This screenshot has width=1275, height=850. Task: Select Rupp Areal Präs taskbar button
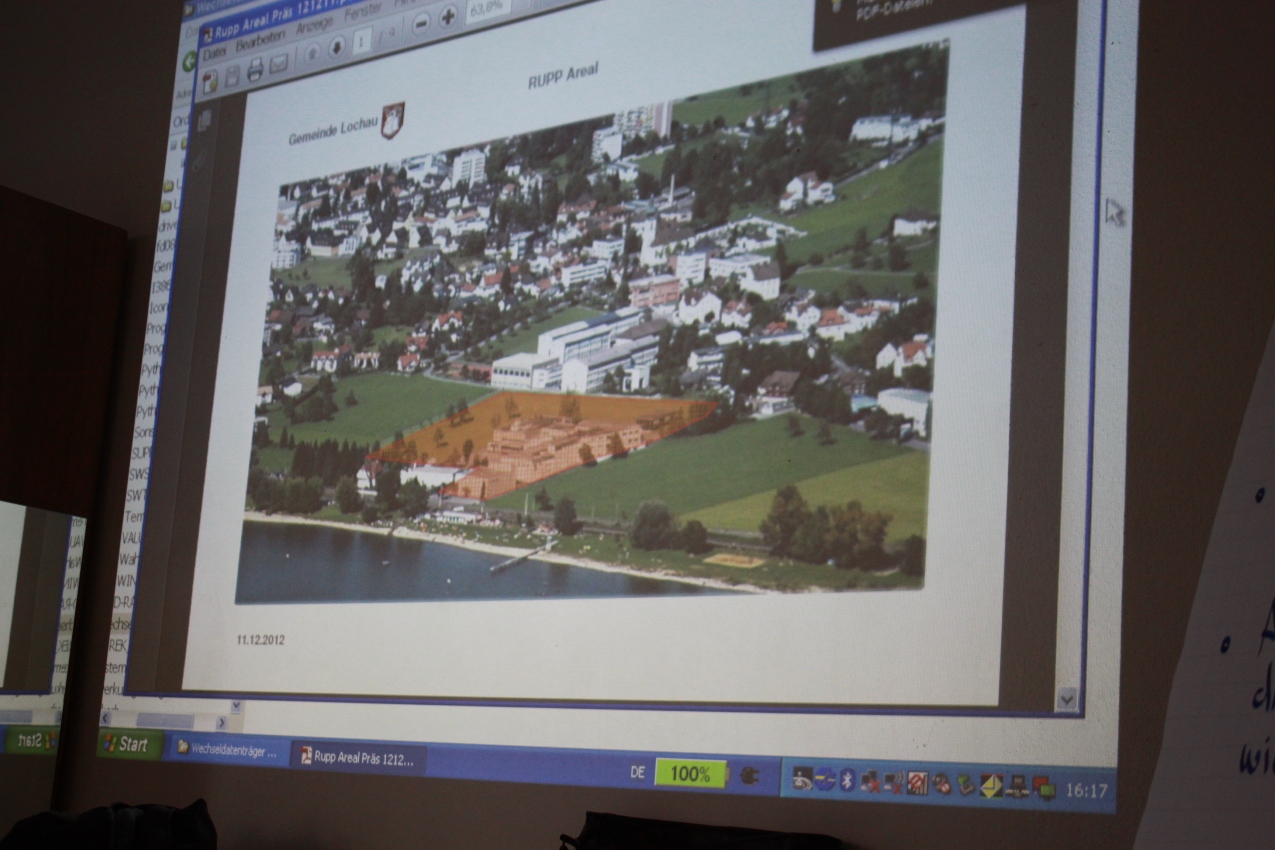tap(358, 758)
